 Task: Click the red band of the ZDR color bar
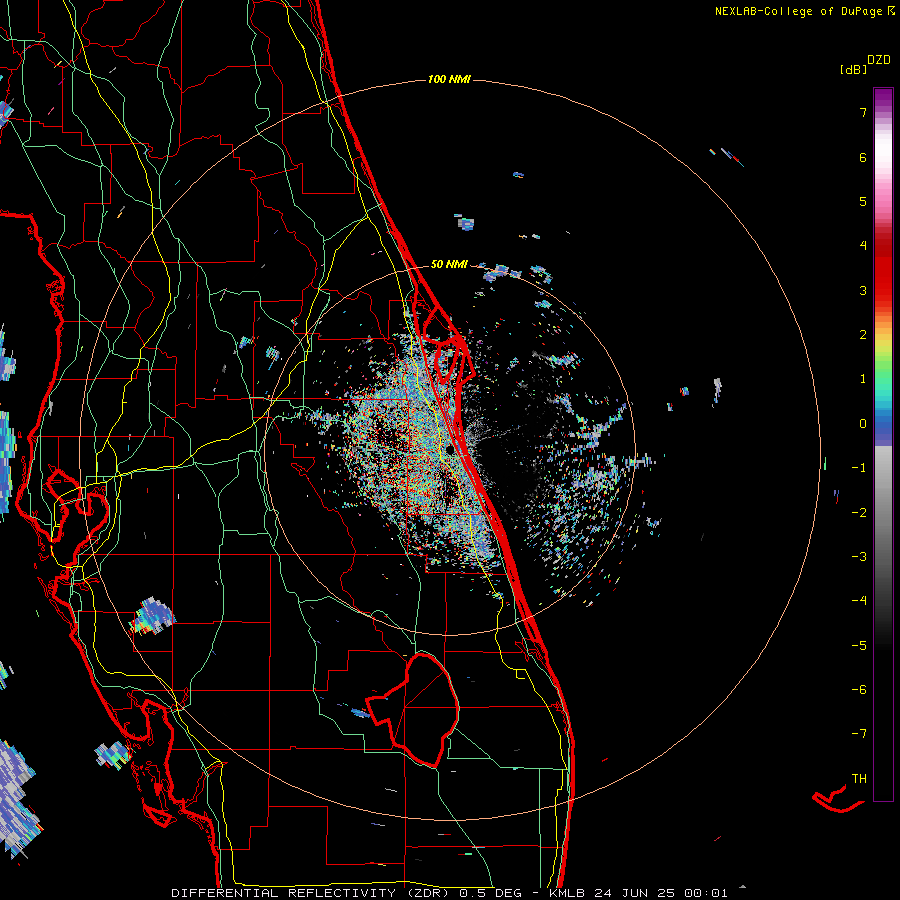point(883,276)
